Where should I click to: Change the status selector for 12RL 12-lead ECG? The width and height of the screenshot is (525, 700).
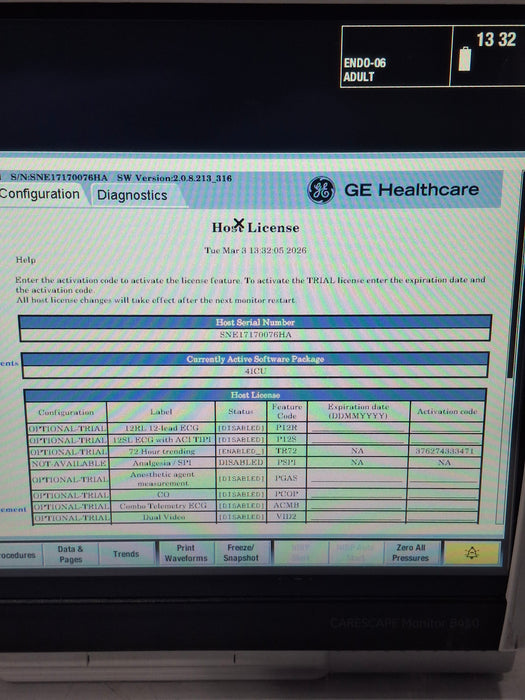241,428
